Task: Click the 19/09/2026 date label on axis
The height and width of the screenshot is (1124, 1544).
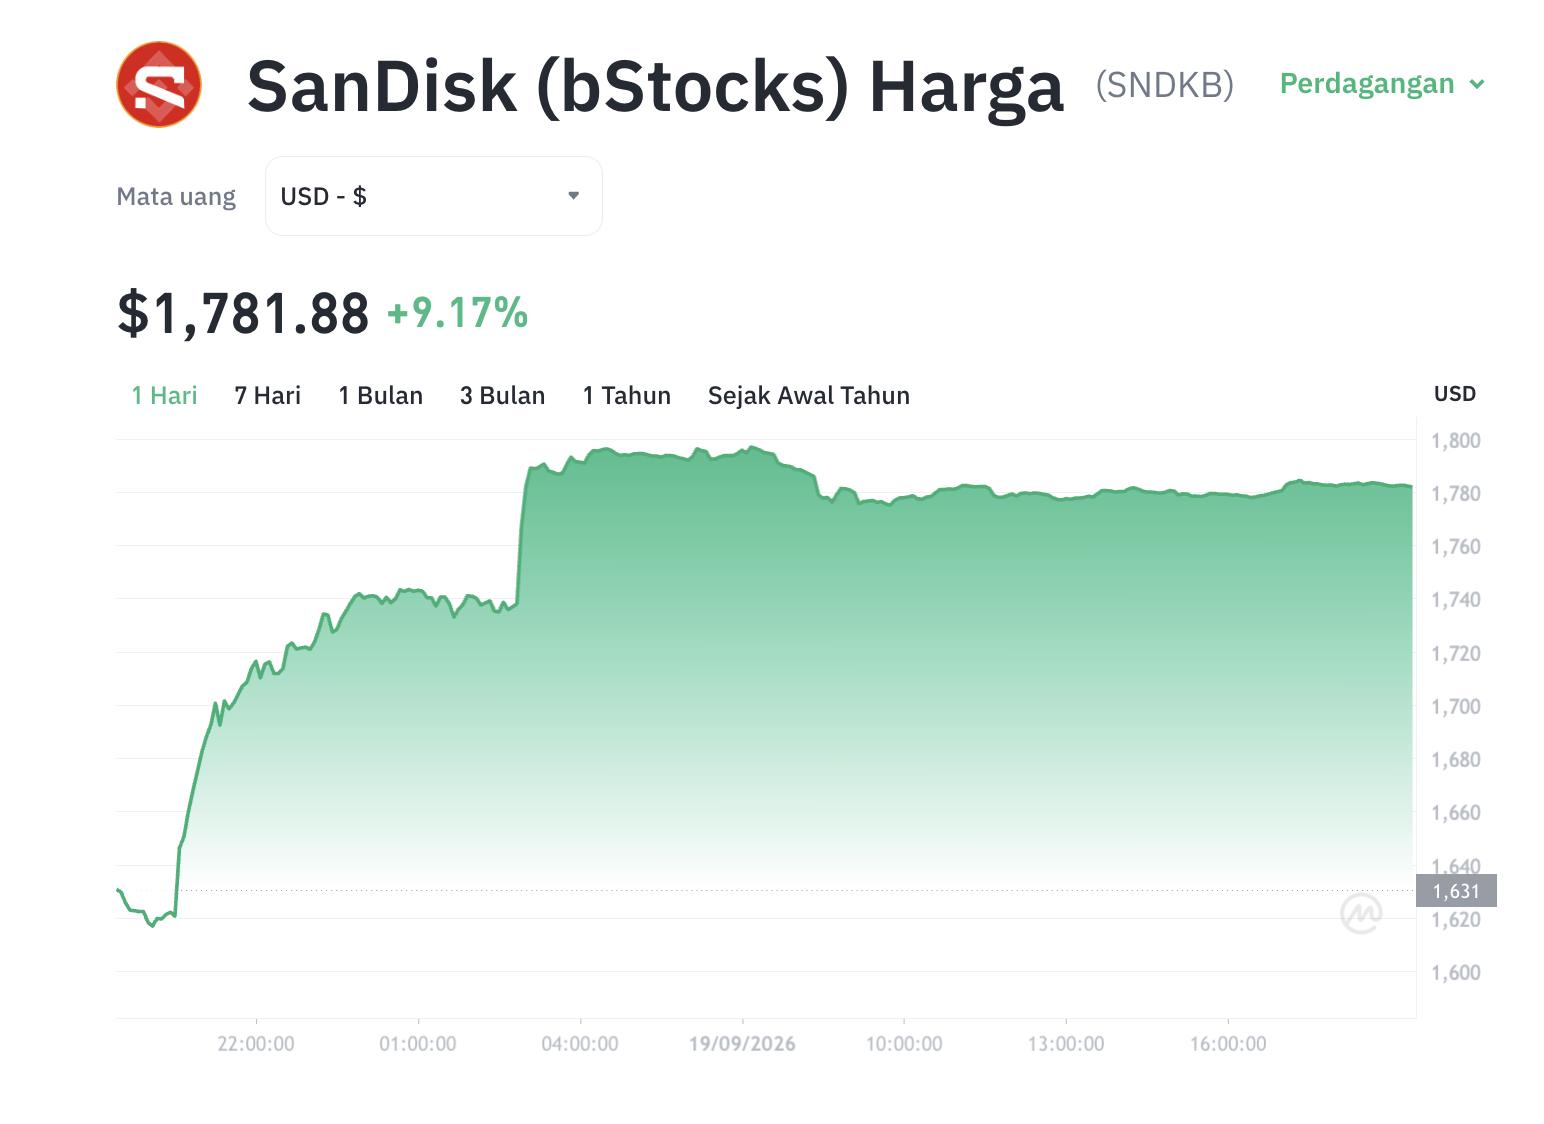Action: point(742,1044)
